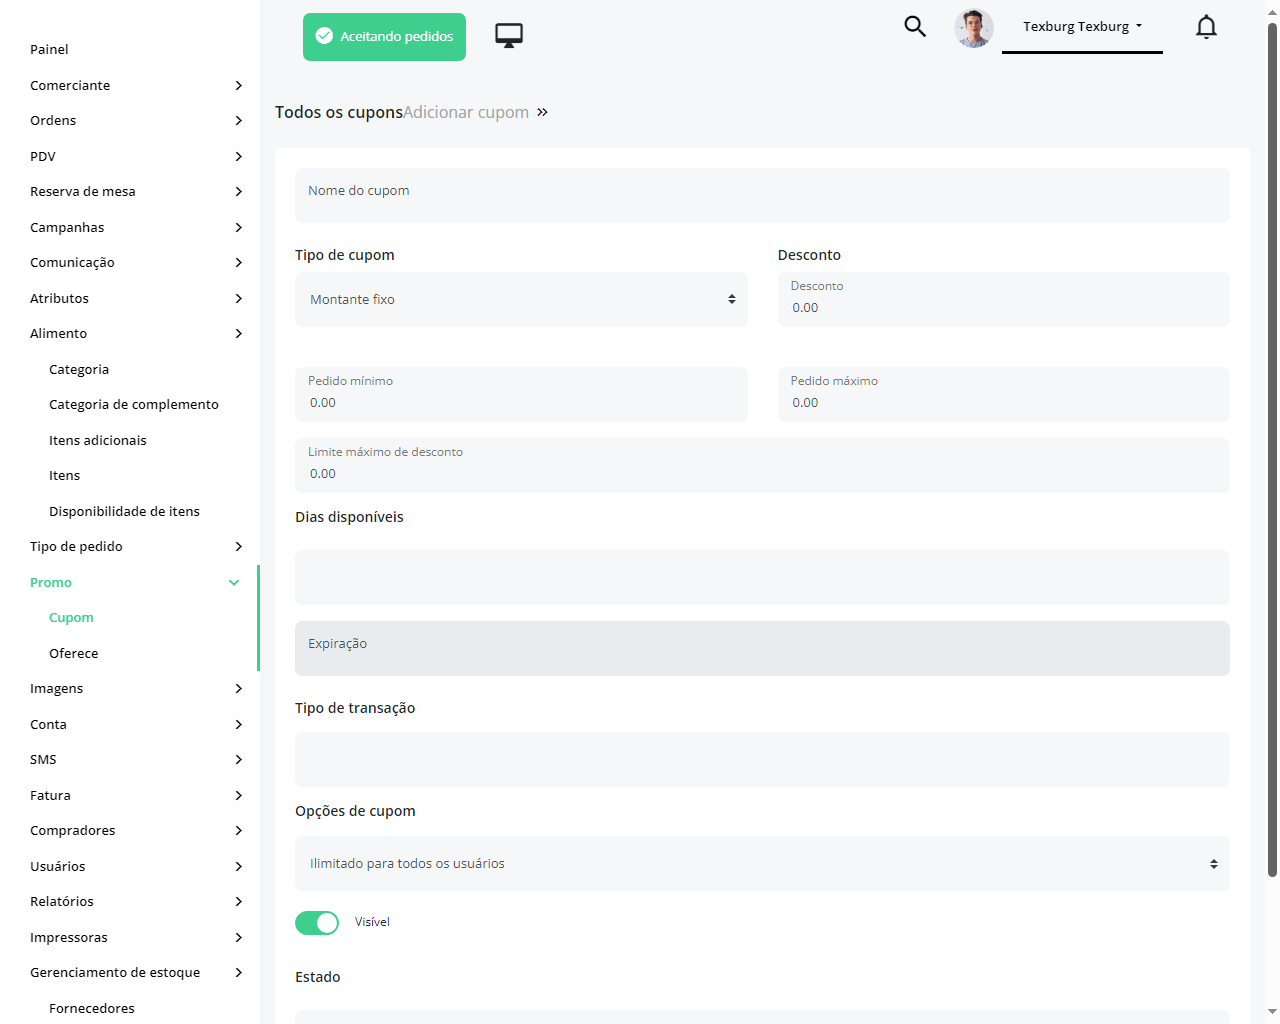
Task: Expand the Campanhas sidebar chevron
Action: tap(238, 228)
